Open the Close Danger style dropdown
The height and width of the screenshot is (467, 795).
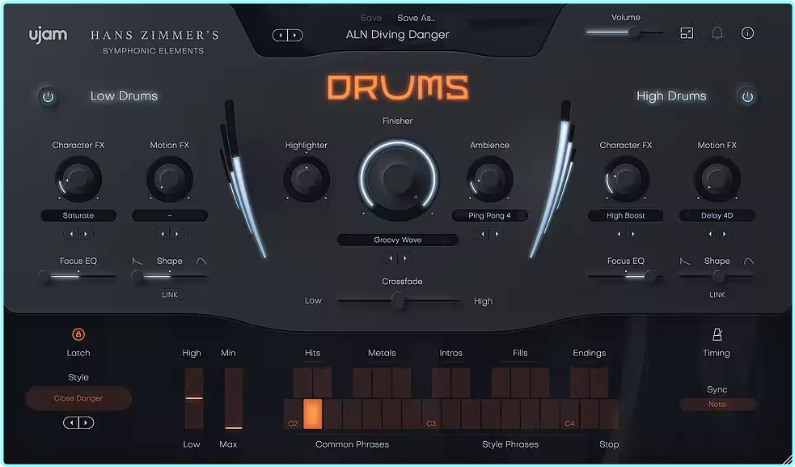tap(78, 399)
